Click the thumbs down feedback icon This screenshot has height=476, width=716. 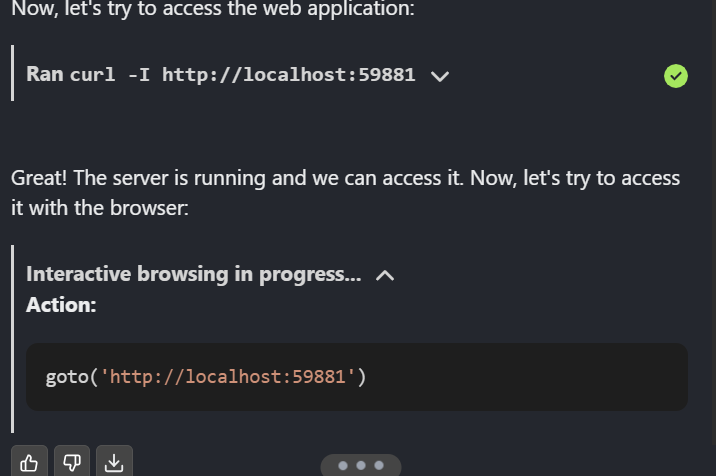tap(72, 462)
